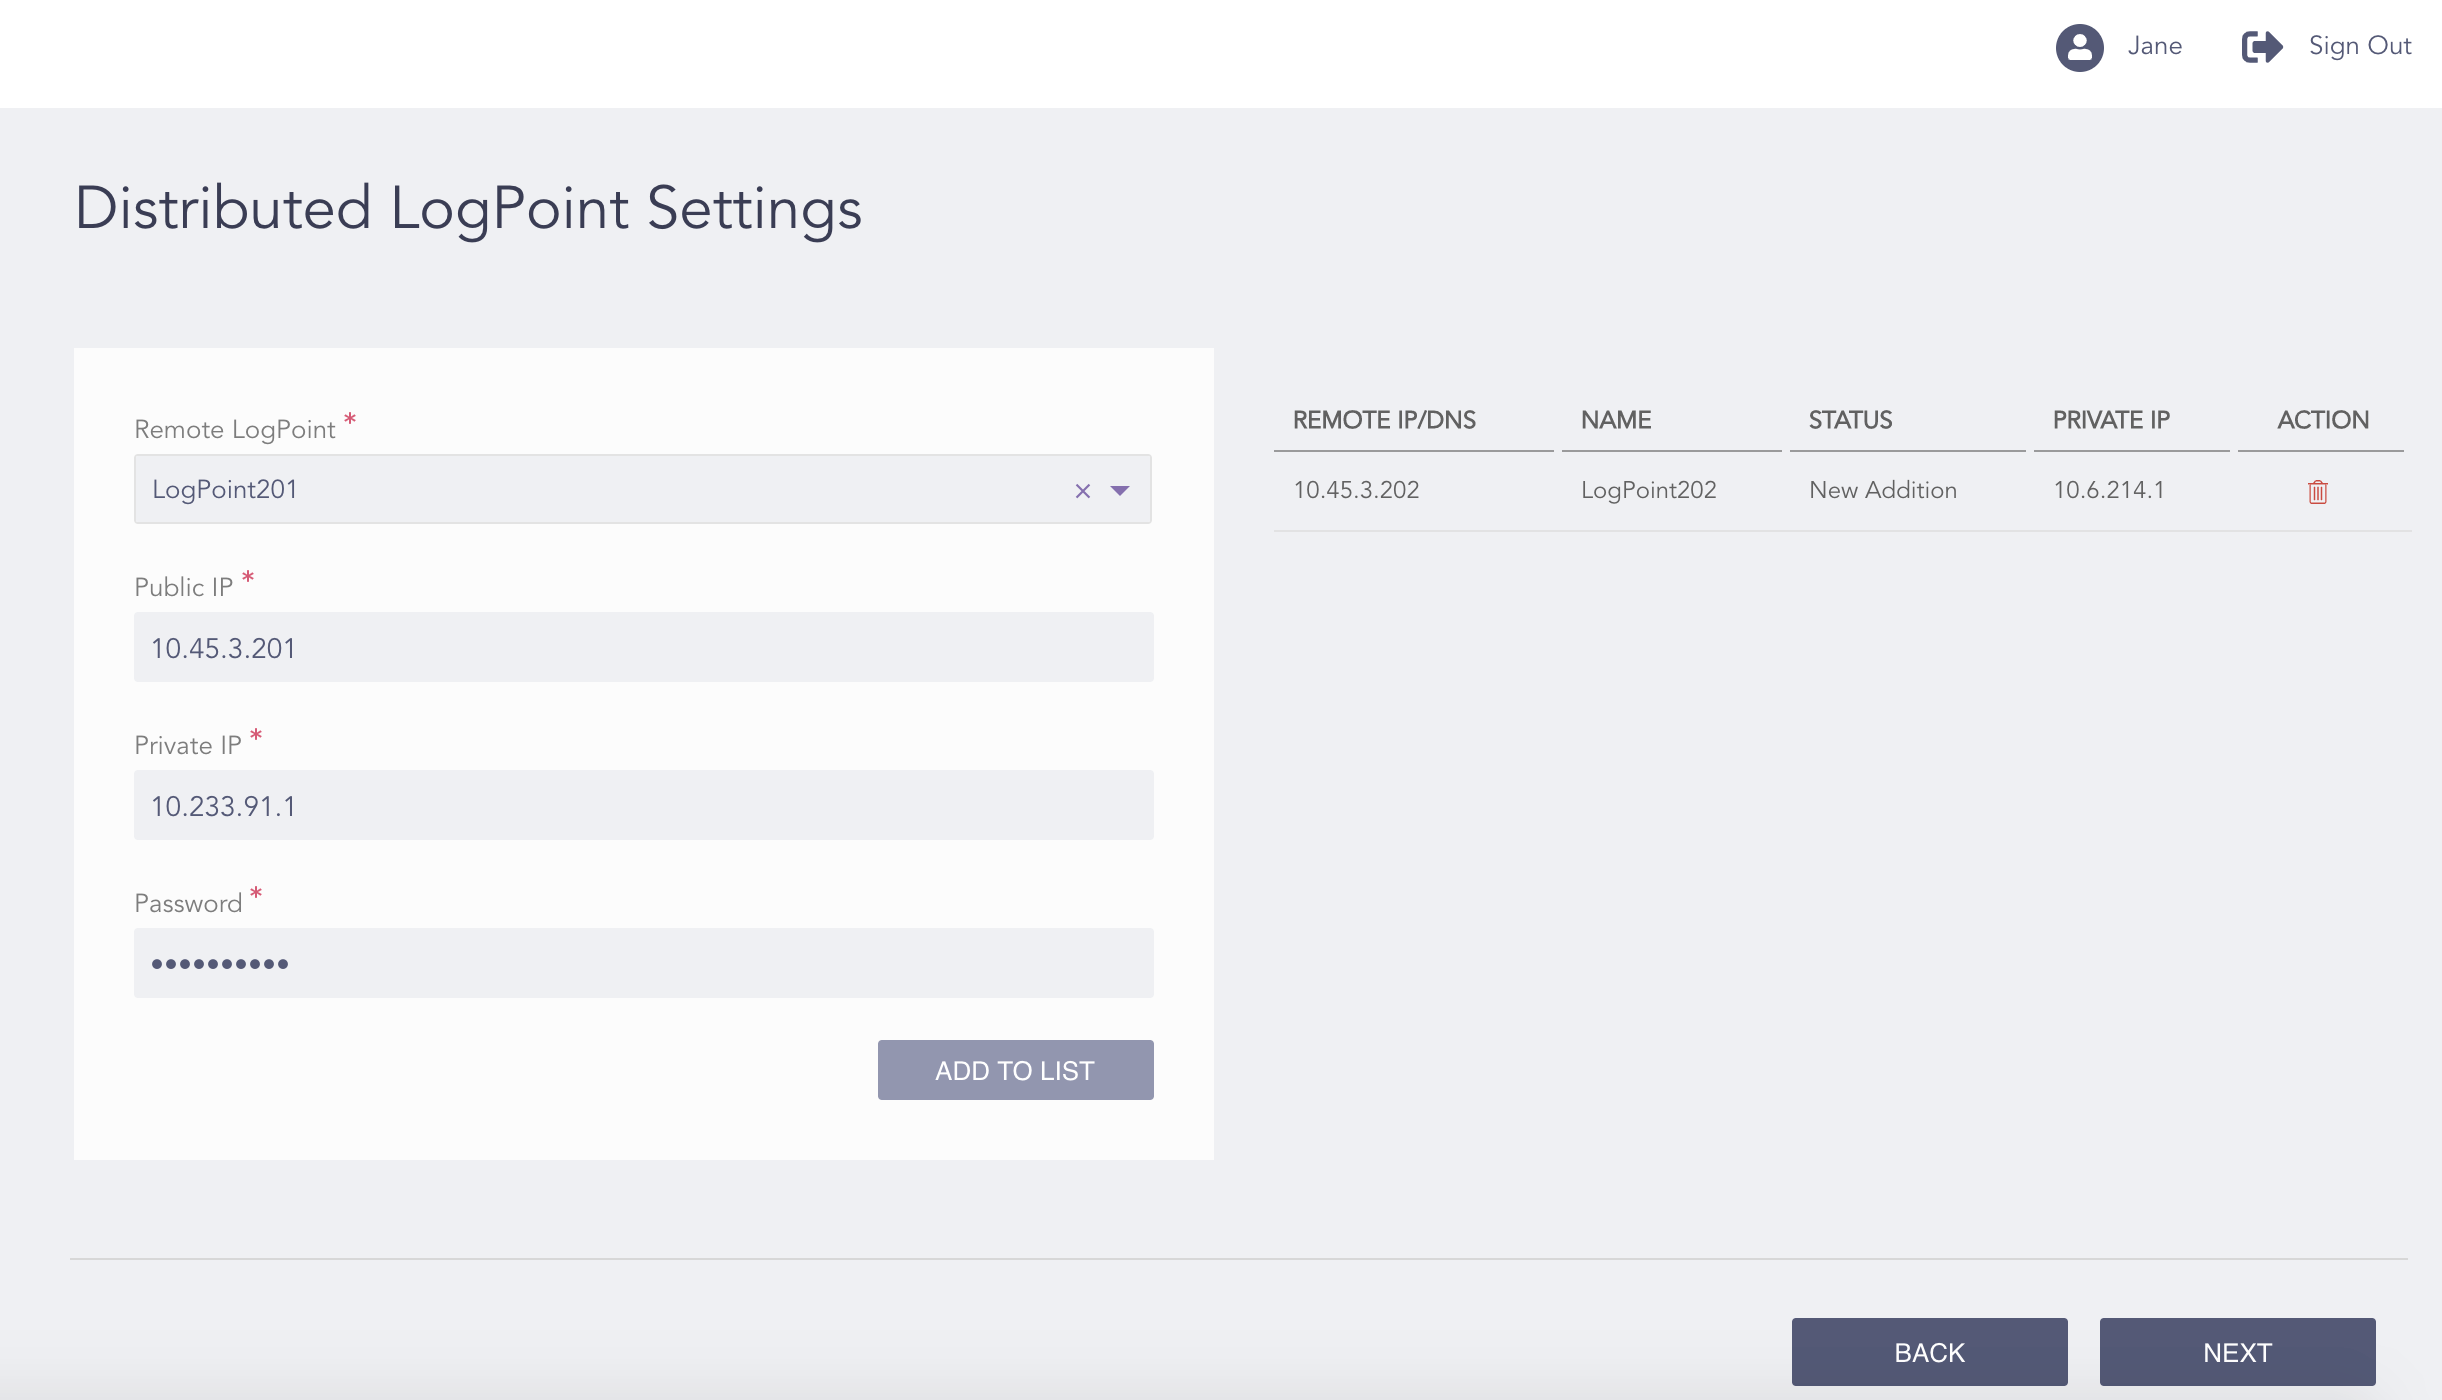Open the dropdown arrow in Remote LogPoint field
2442x1400 pixels.
(x=1120, y=491)
